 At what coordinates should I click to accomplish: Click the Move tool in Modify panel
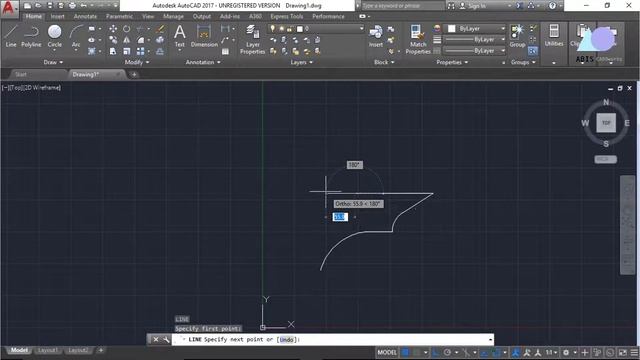[x=113, y=29]
